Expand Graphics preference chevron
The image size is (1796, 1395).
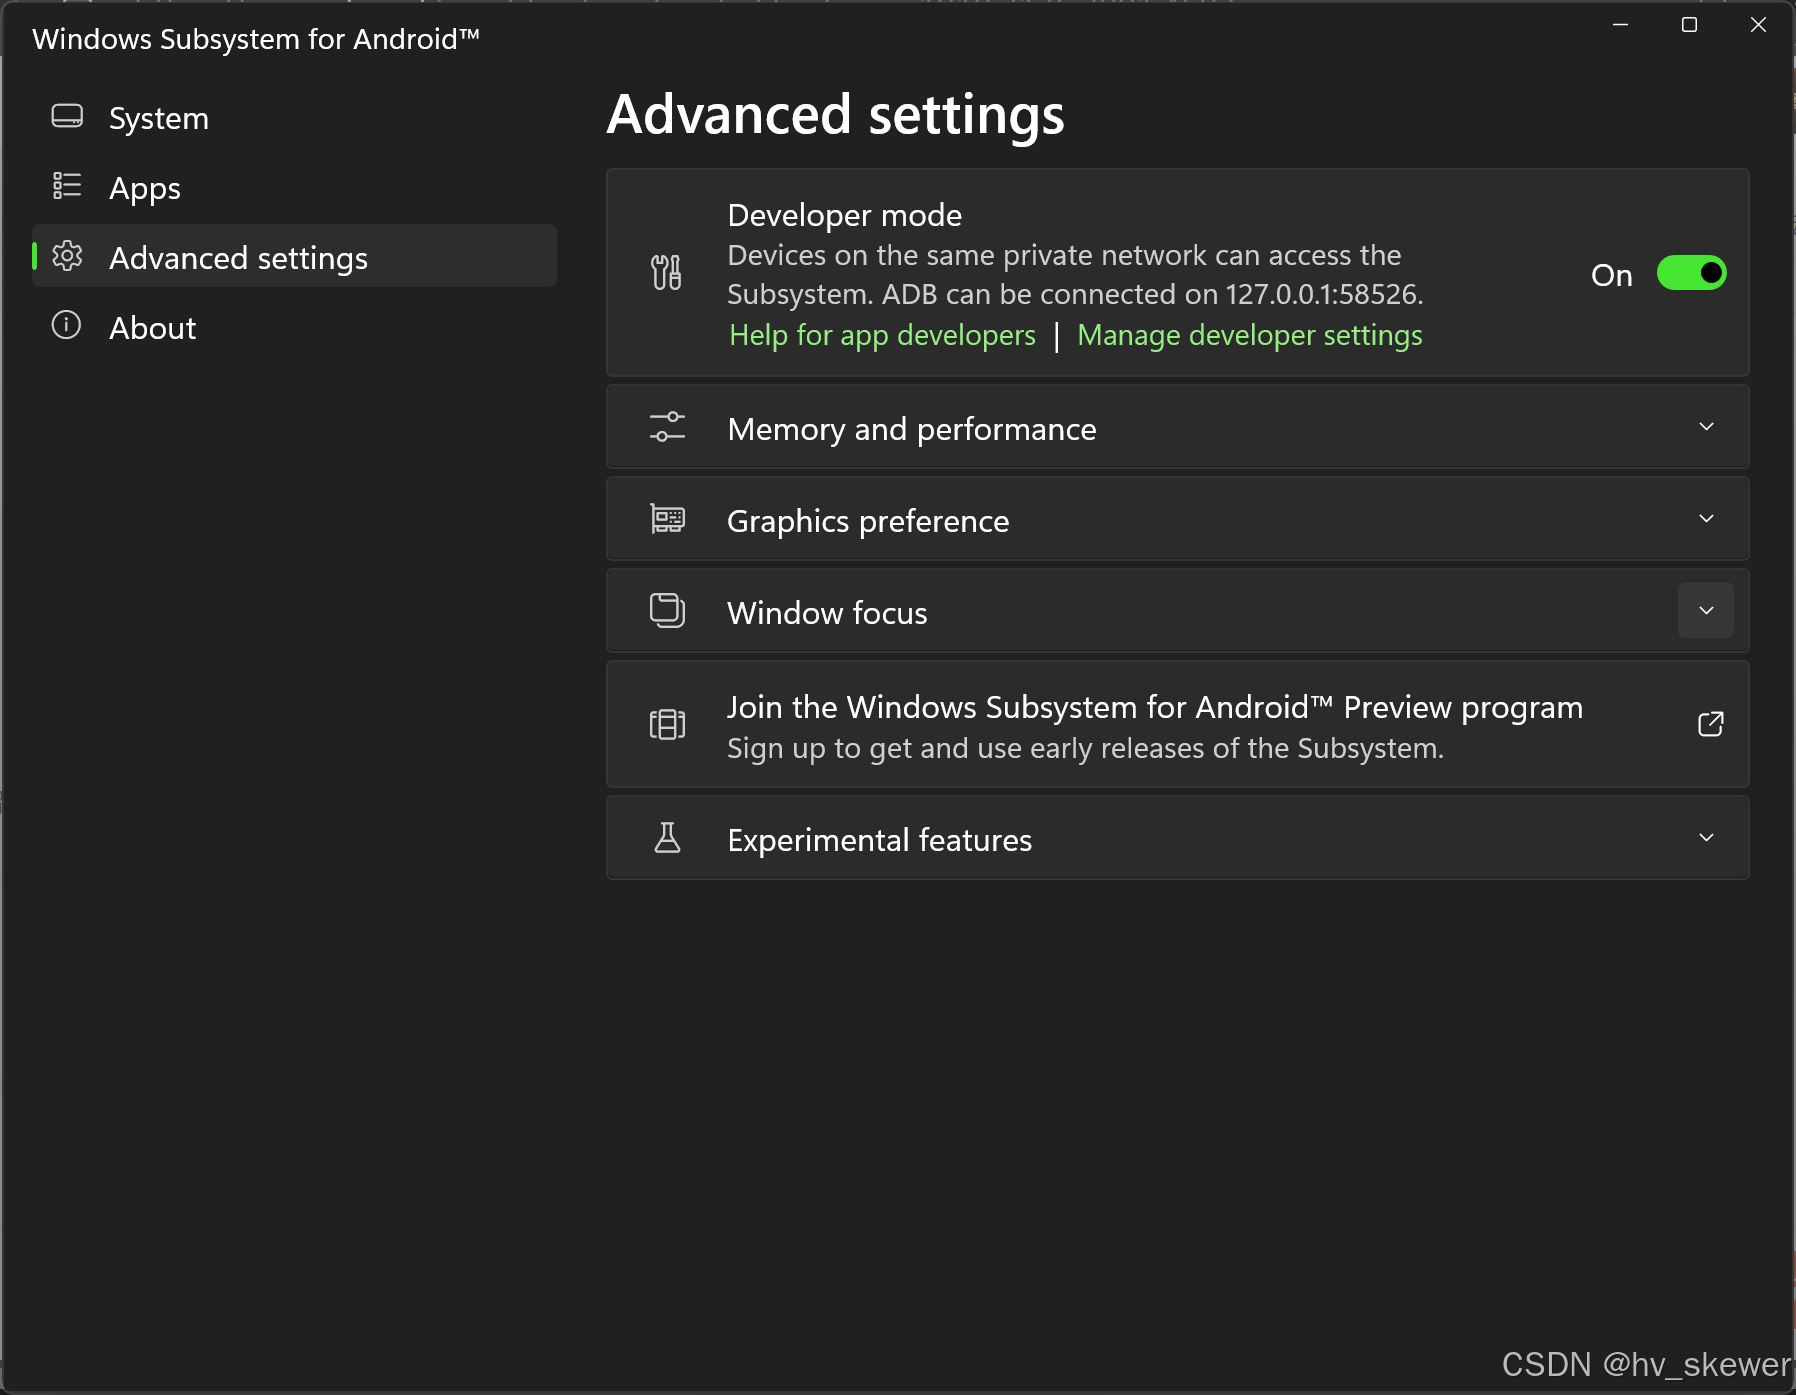tap(1706, 519)
